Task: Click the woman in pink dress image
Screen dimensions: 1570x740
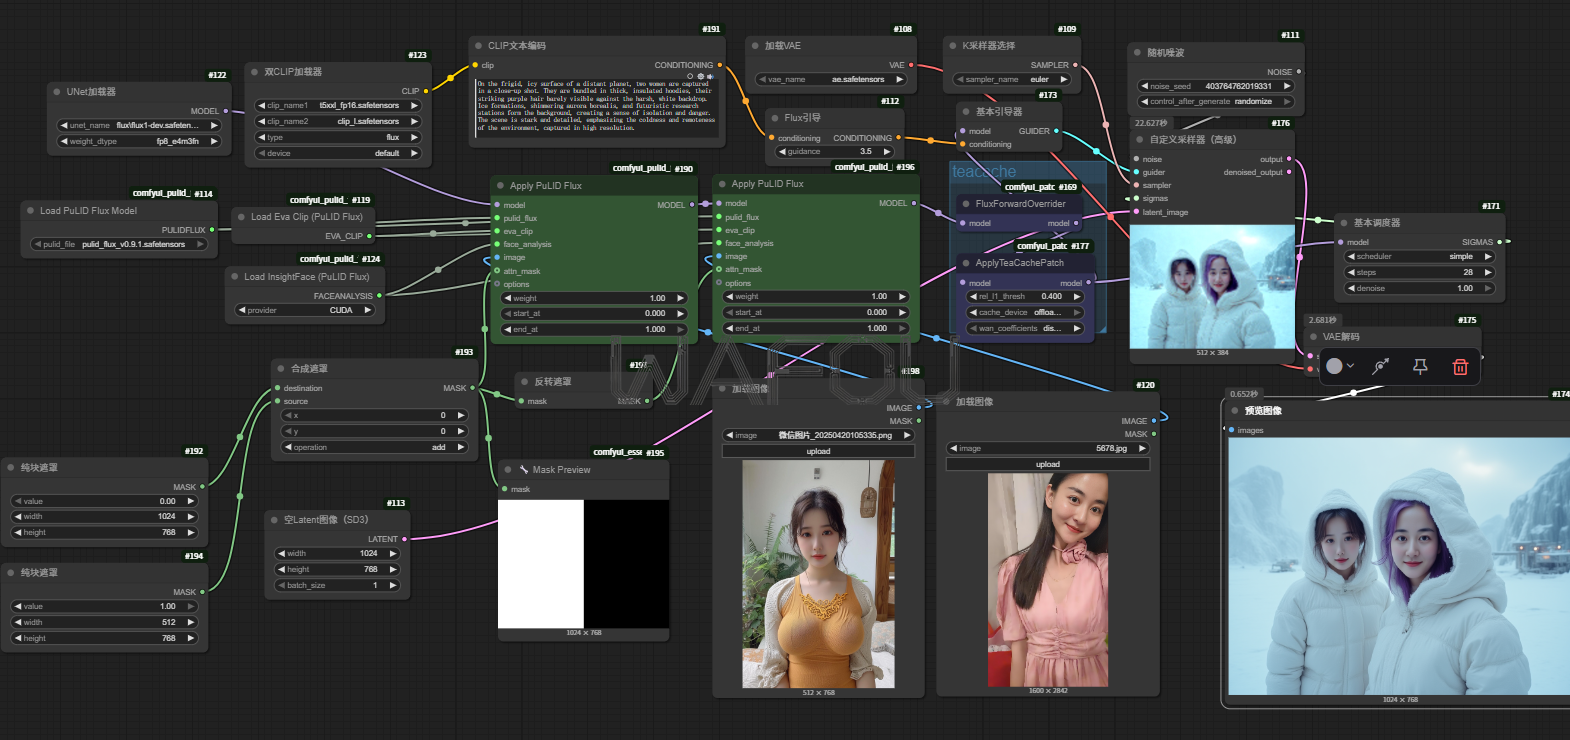Action: pos(1047,580)
